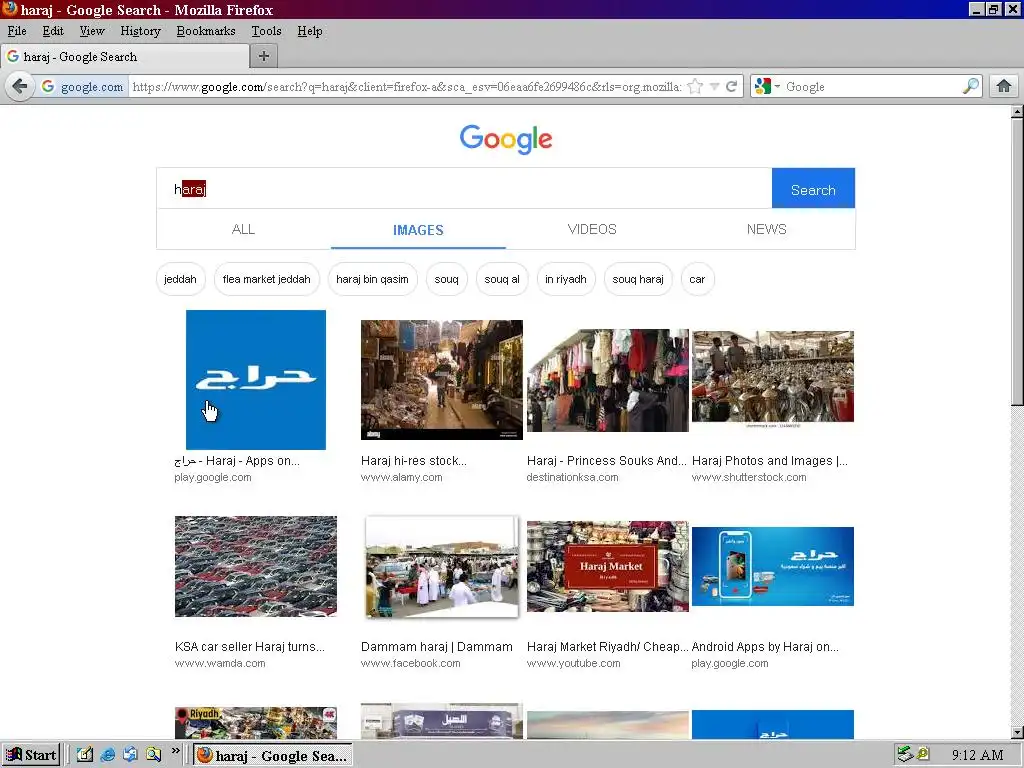
Task: Click 'Haraj hi-res stock...' result title
Action: coord(414,460)
